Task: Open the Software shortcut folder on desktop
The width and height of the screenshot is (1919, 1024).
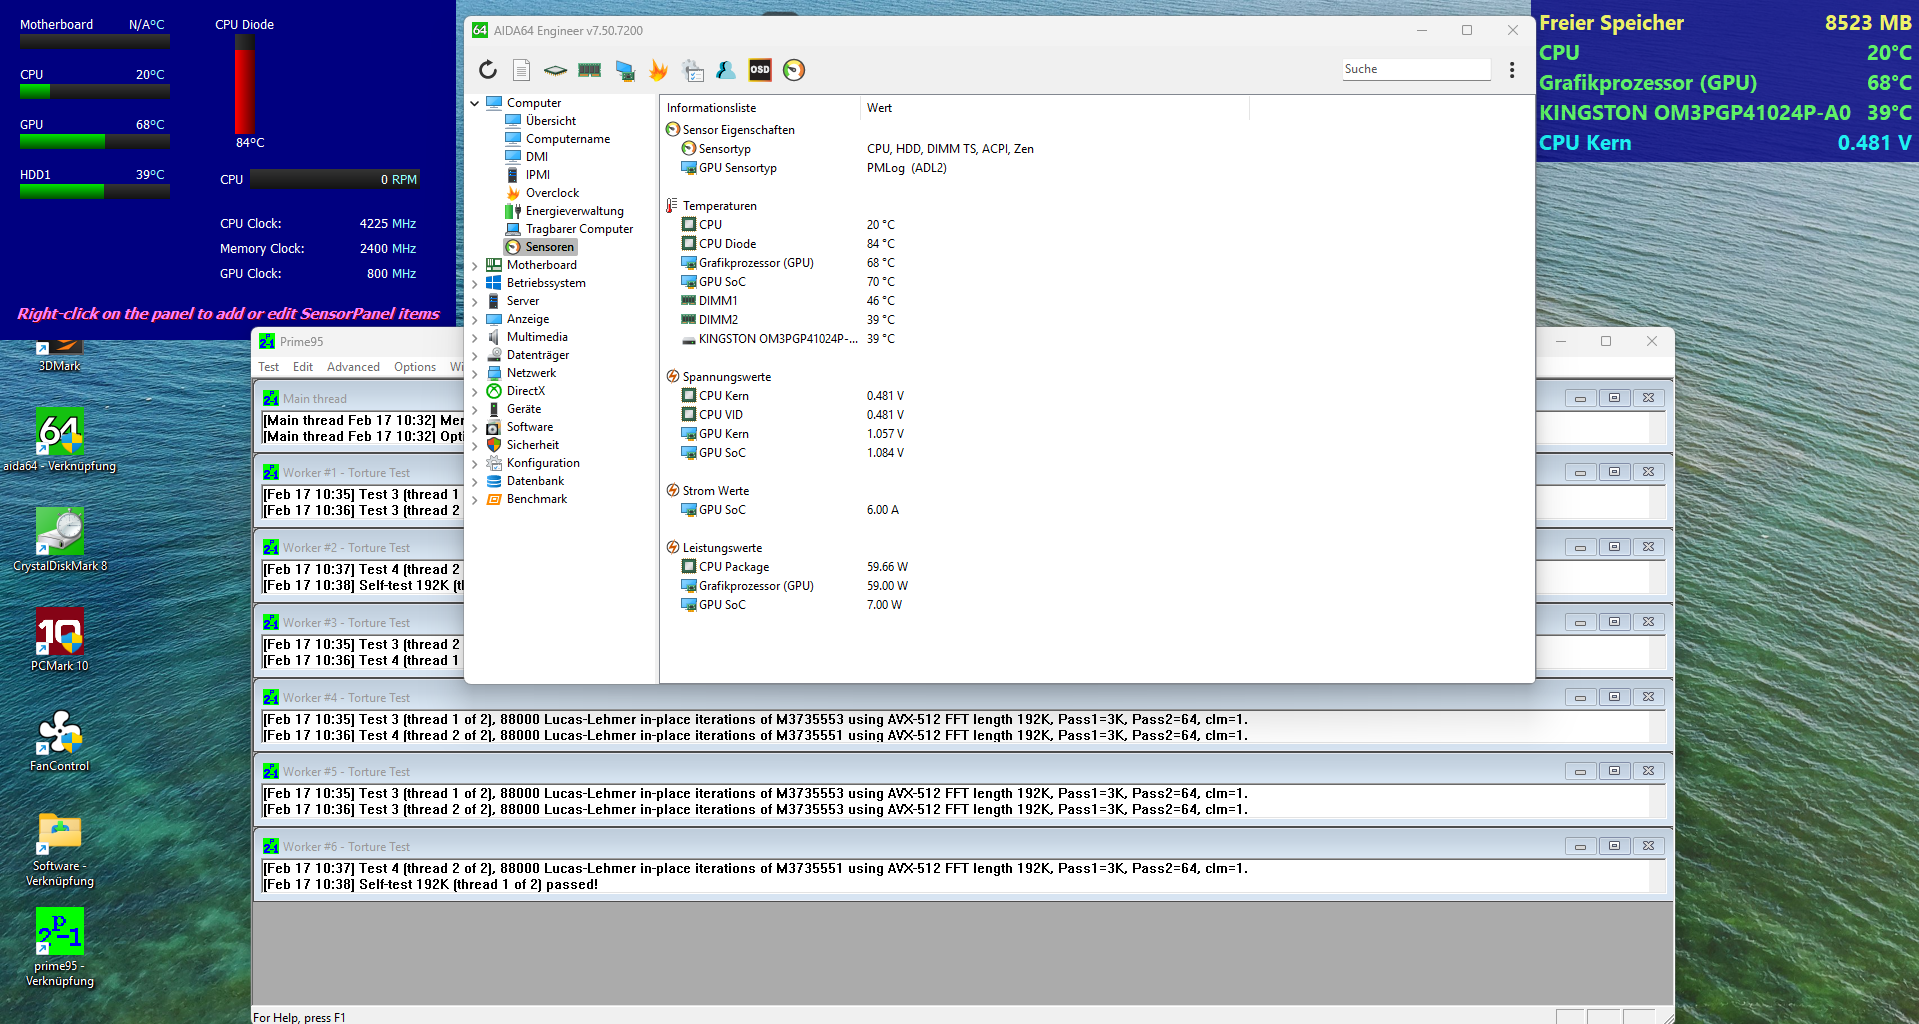Action: [x=60, y=848]
